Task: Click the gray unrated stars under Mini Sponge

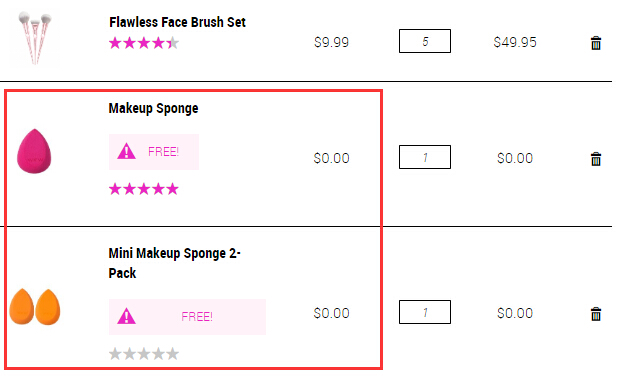Action: point(144,354)
